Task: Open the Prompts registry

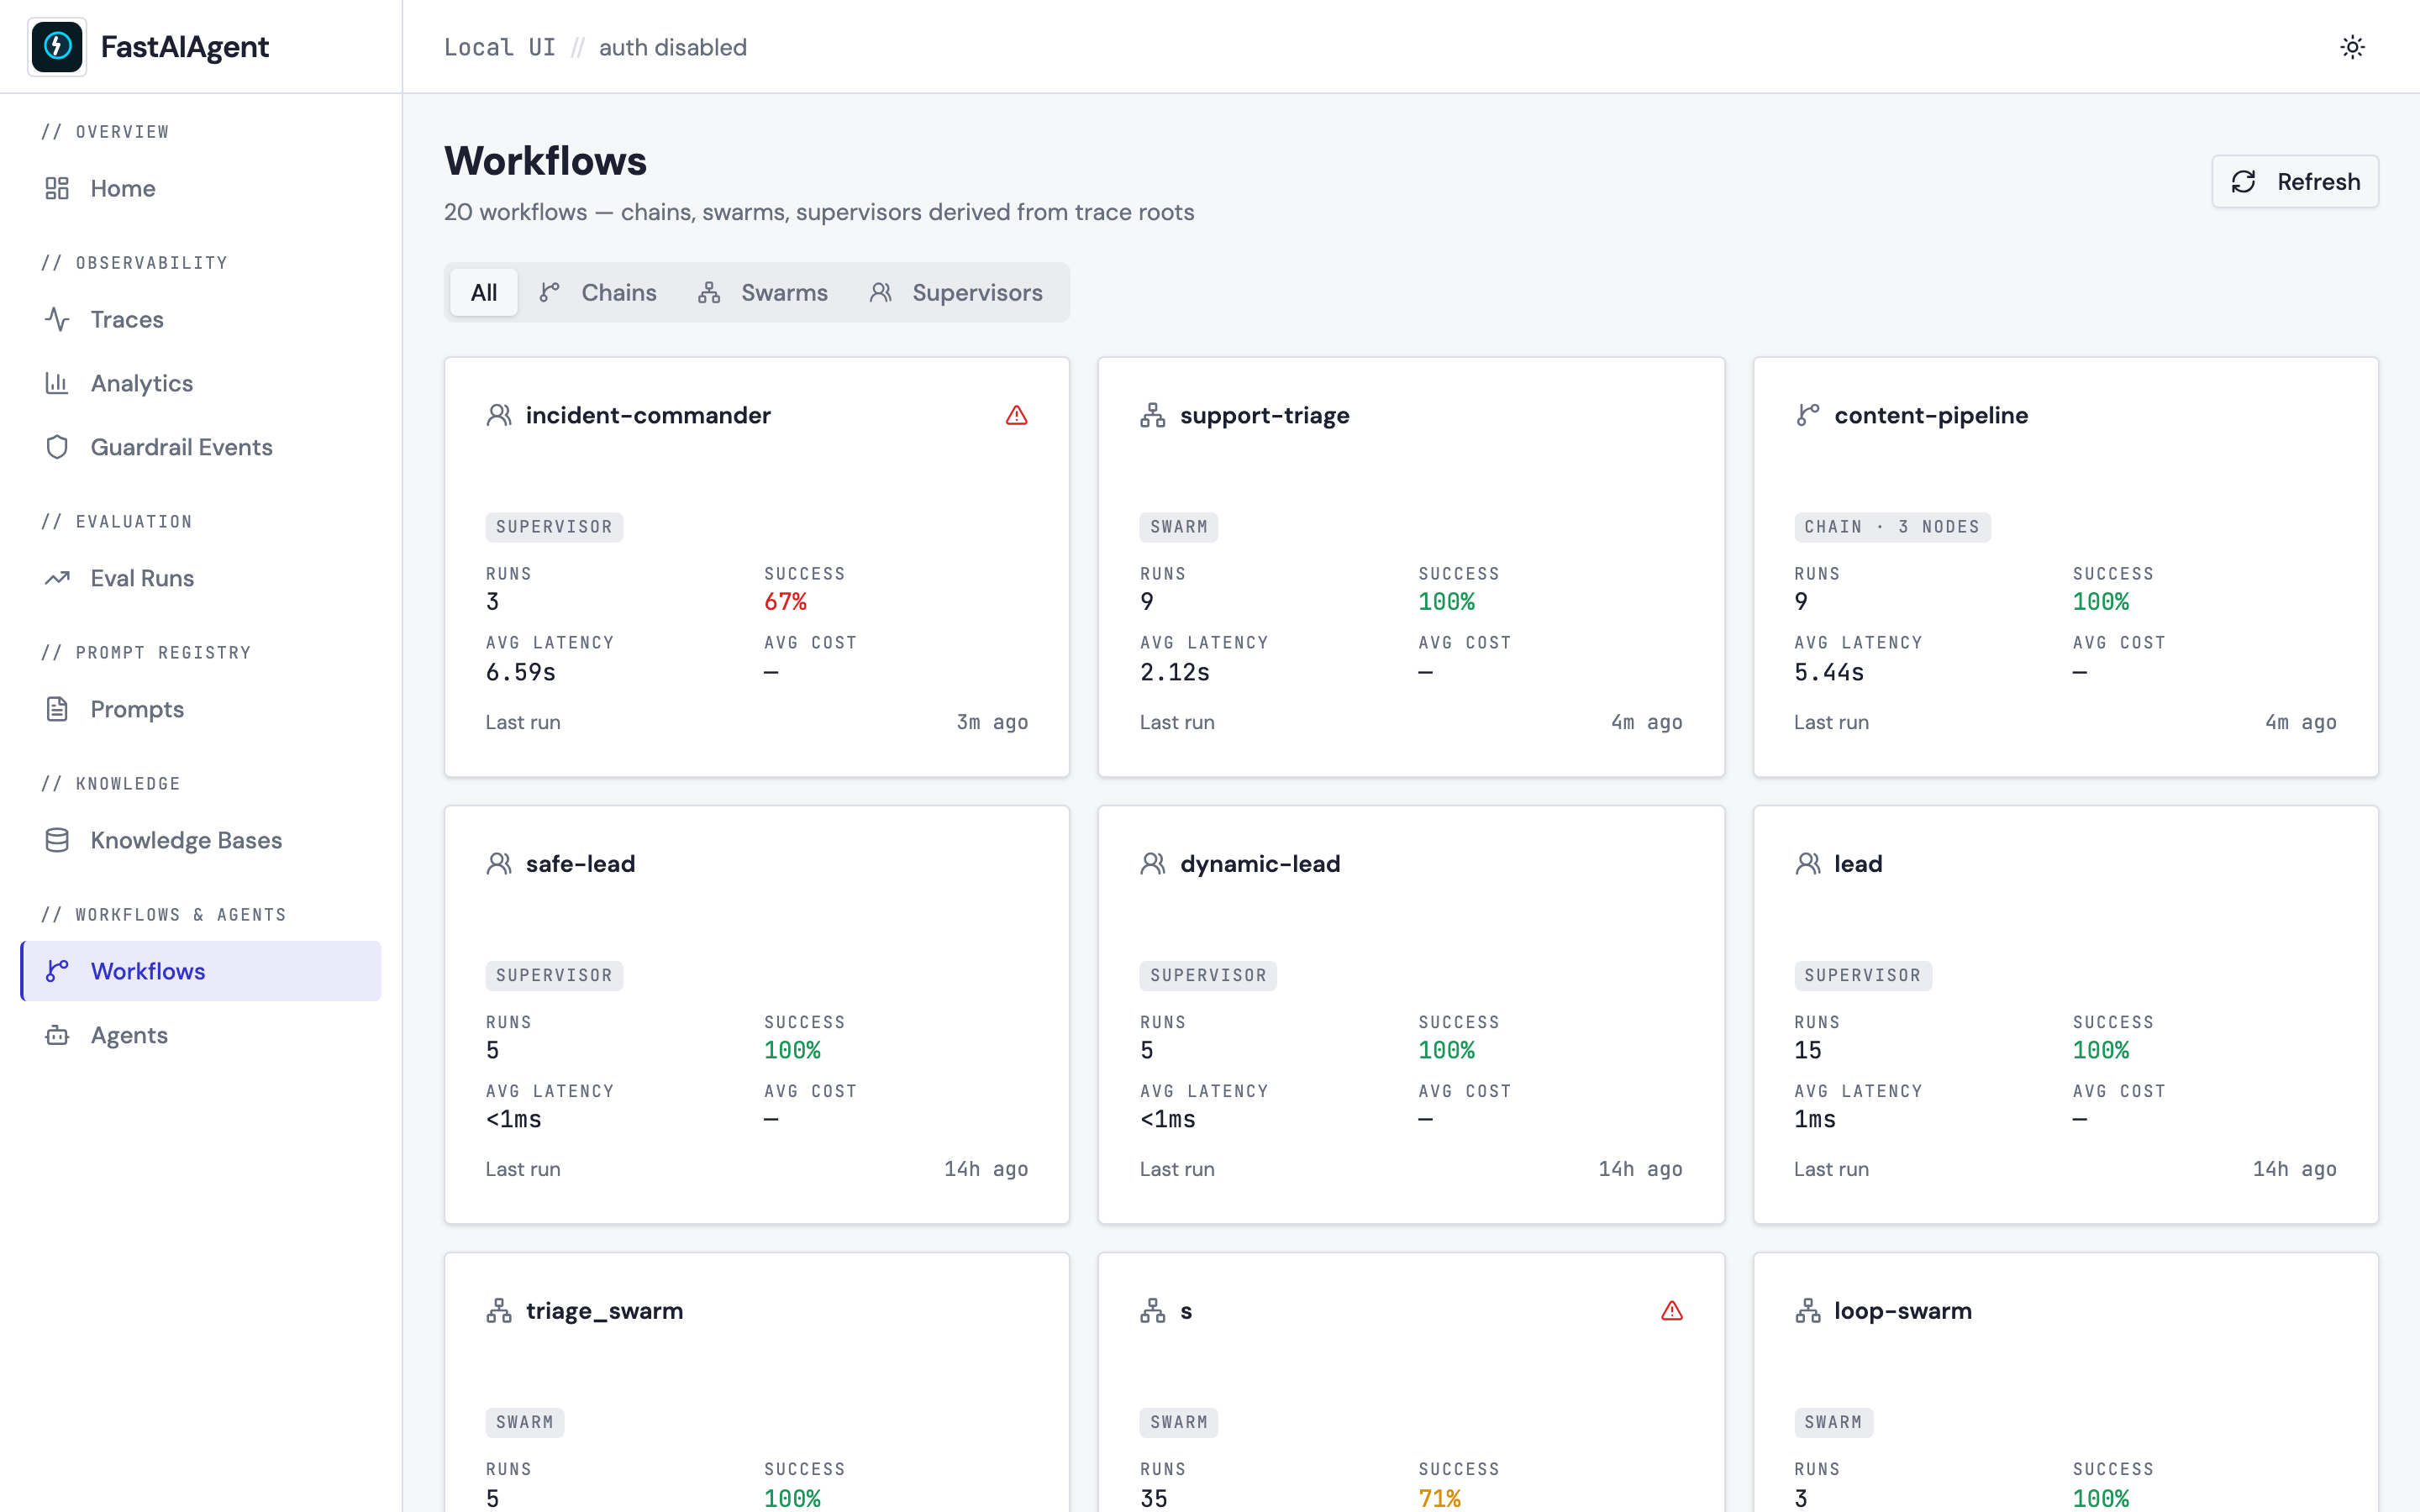Action: pyautogui.click(x=201, y=709)
